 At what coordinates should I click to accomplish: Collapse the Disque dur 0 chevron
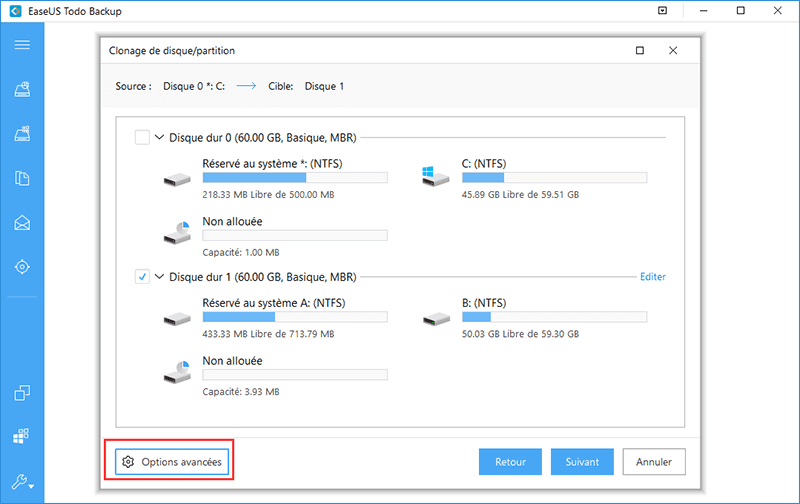click(159, 137)
